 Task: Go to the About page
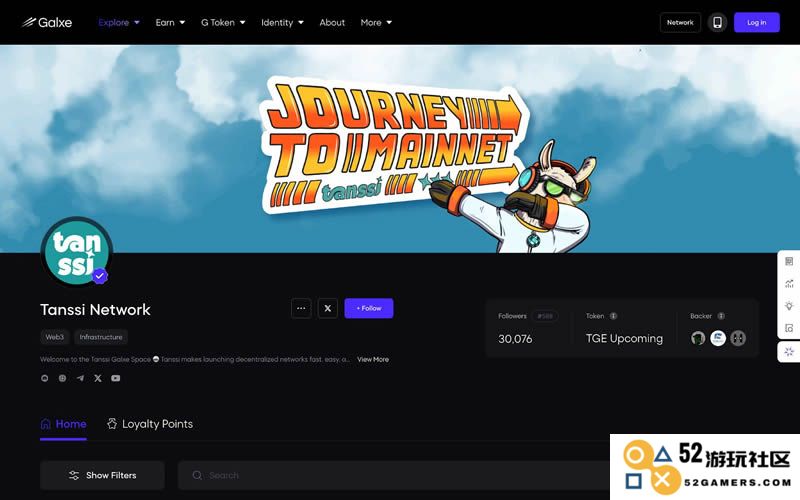coord(332,22)
